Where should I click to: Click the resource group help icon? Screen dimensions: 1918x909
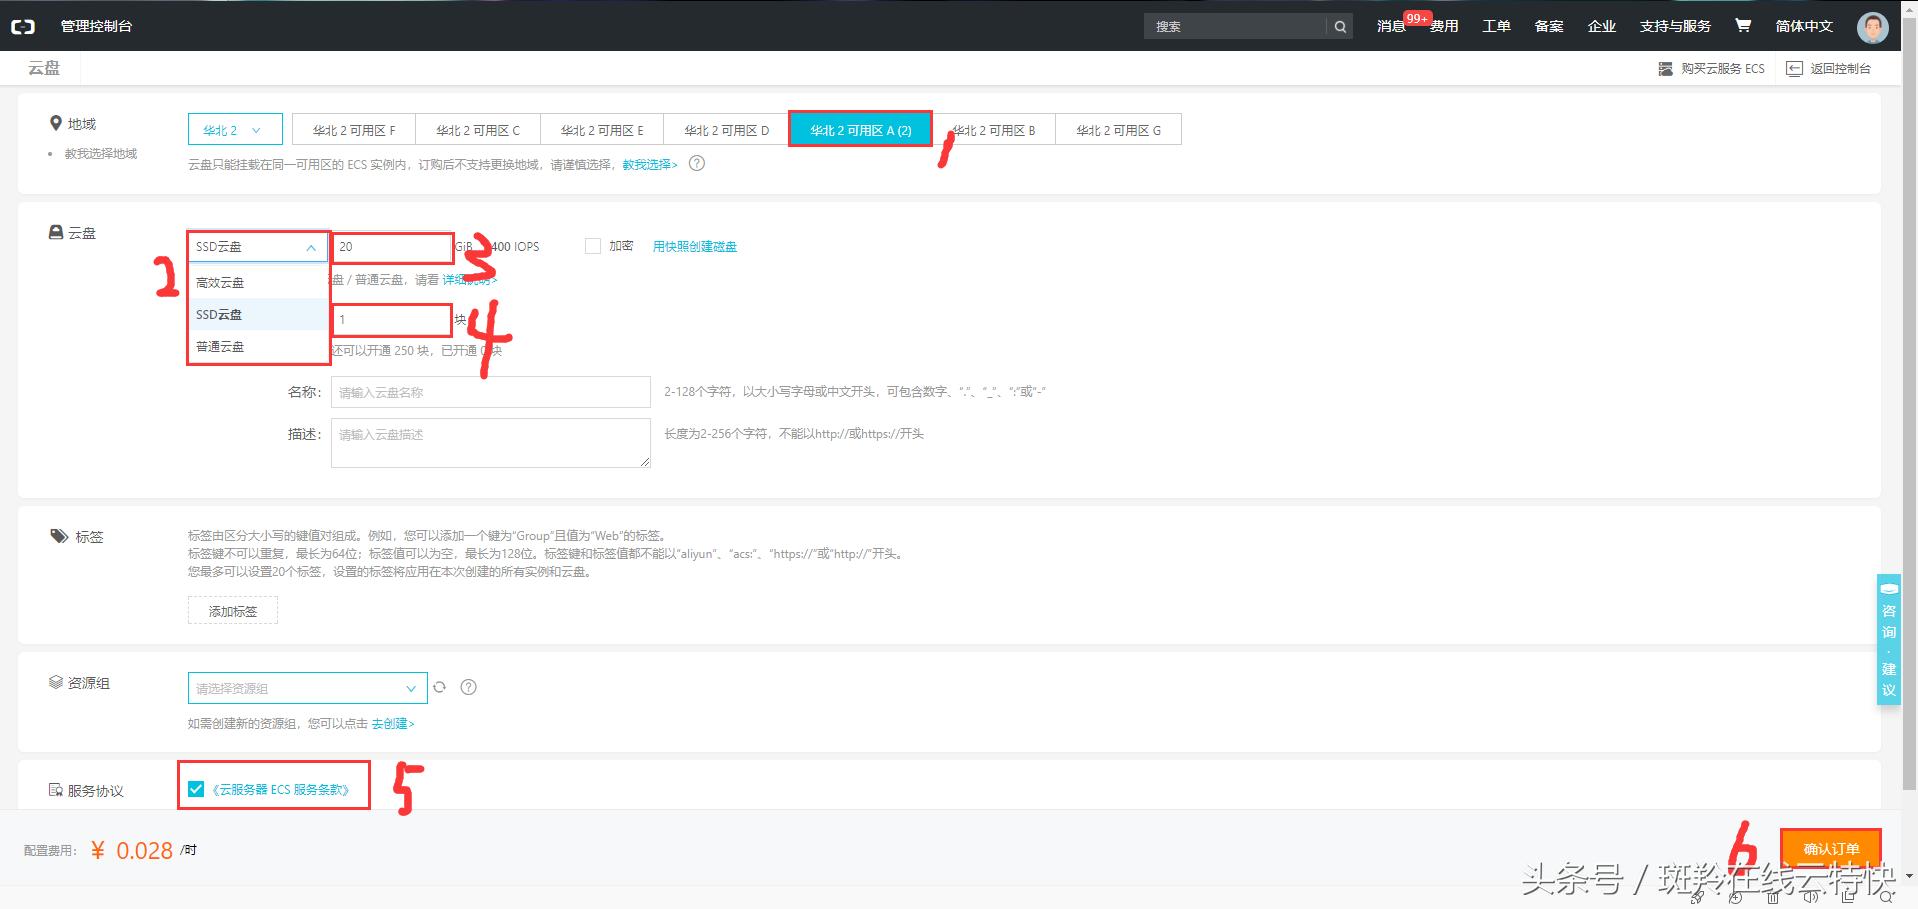click(468, 687)
